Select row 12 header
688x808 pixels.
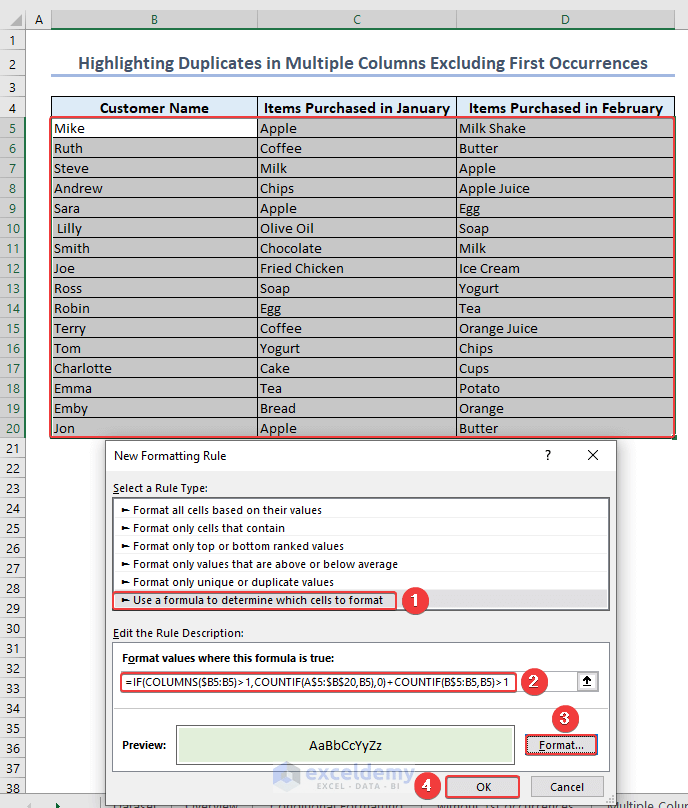coord(12,268)
